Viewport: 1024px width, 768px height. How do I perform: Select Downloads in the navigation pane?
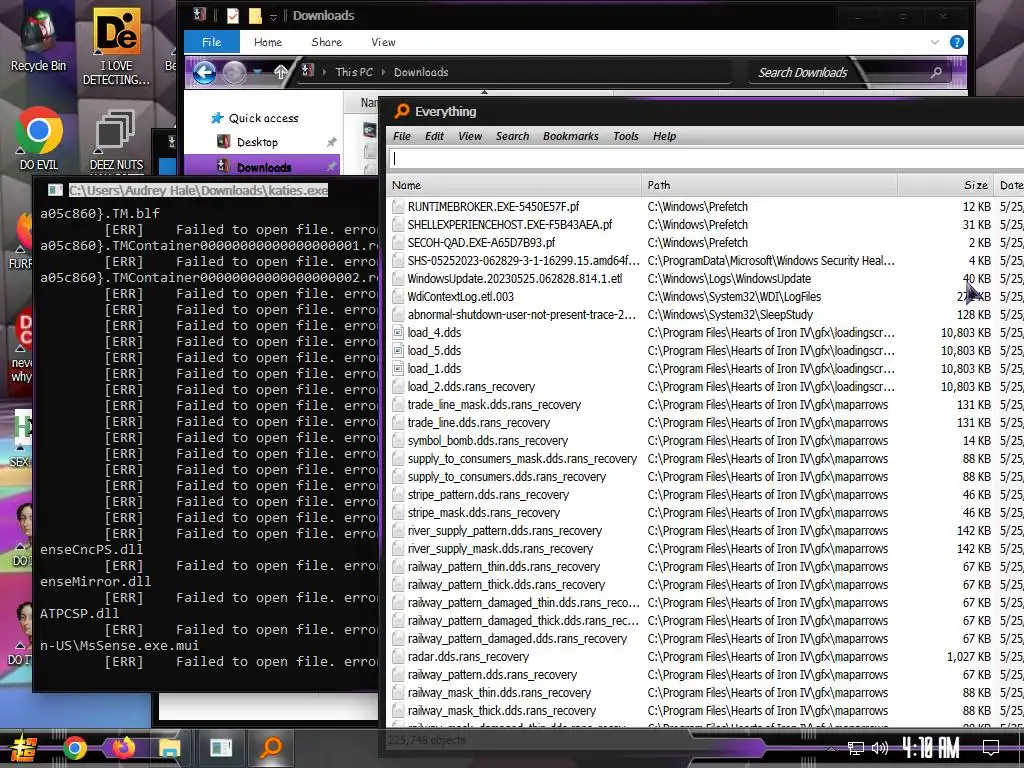point(262,167)
